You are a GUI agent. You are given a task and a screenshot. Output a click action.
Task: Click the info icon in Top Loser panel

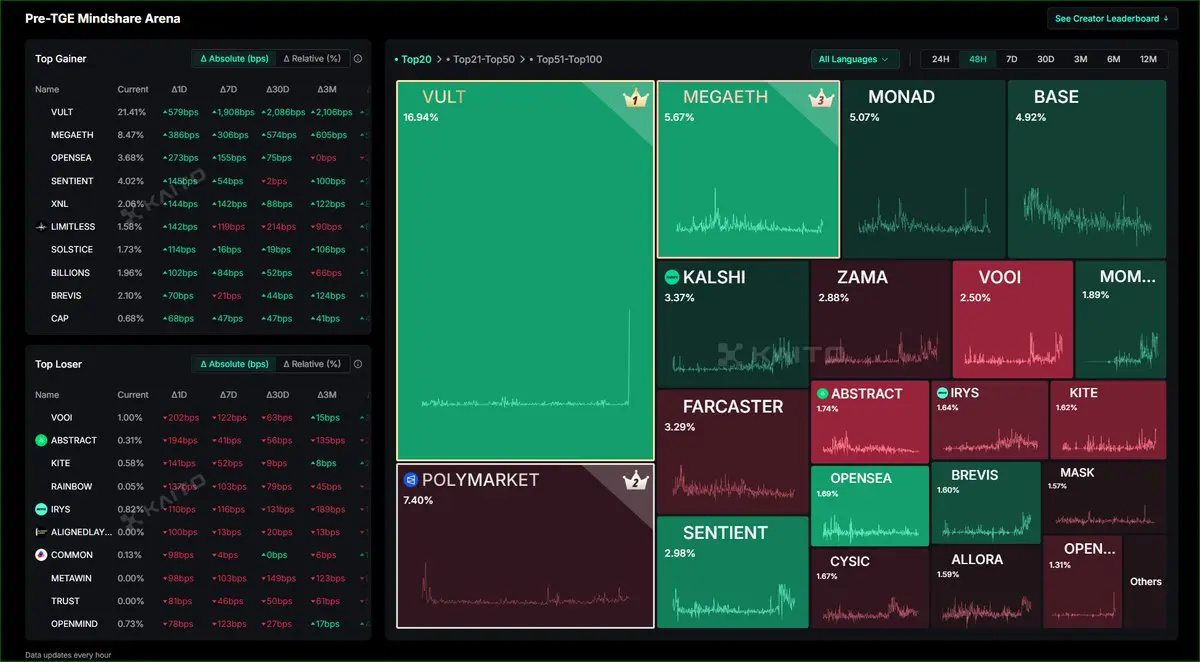[358, 364]
